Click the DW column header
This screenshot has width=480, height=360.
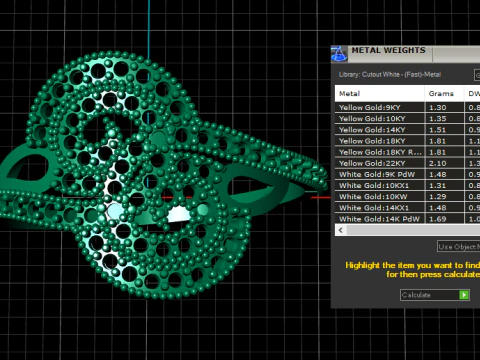[472, 94]
